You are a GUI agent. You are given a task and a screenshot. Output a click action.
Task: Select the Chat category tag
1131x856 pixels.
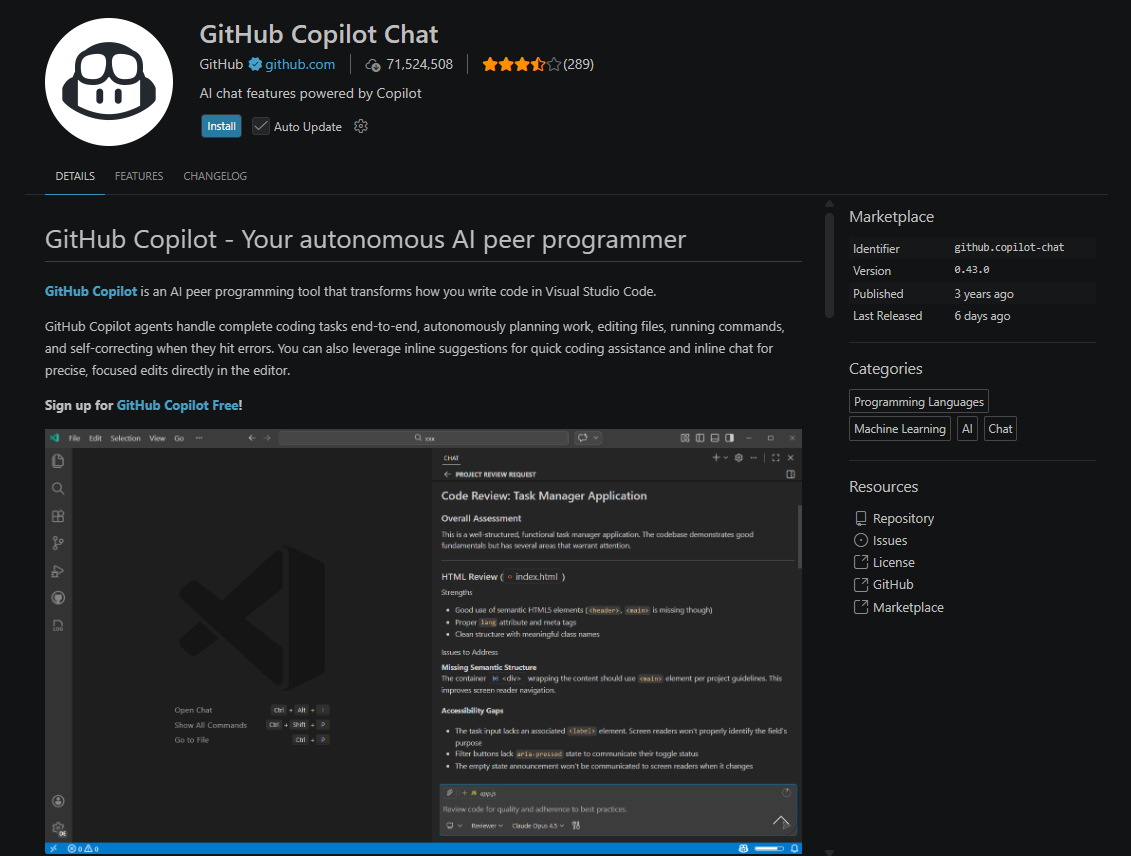1000,428
